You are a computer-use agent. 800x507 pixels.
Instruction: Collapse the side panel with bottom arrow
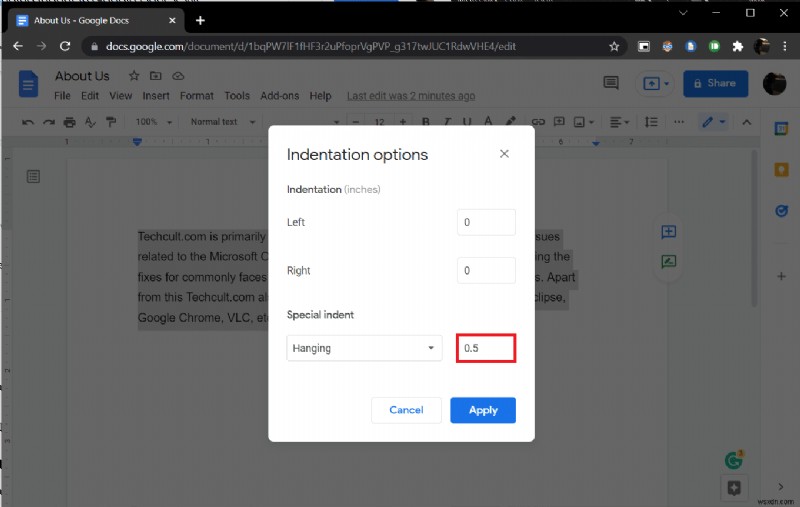781,487
